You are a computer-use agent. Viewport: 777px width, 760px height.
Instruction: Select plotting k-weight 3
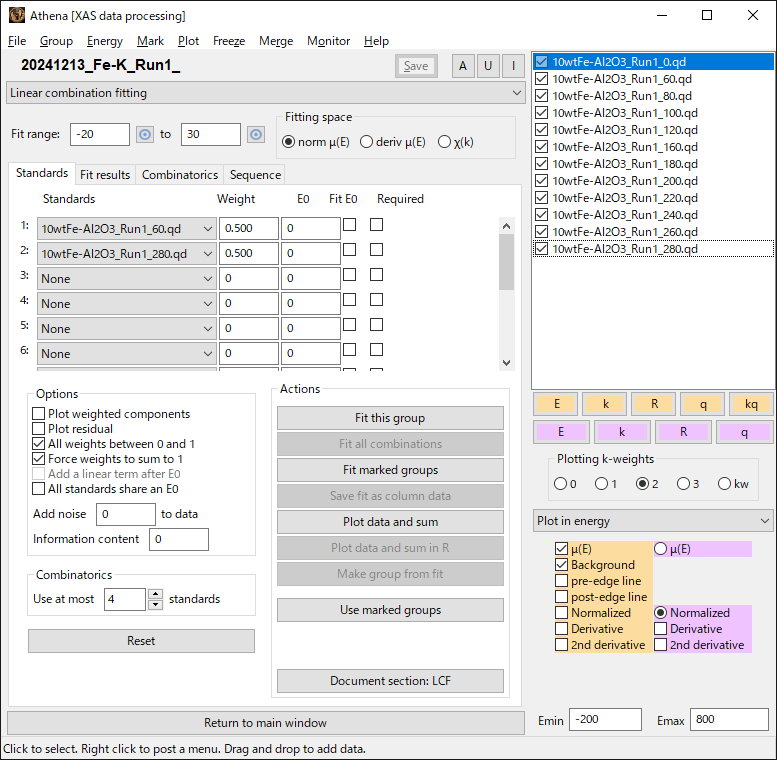683,484
